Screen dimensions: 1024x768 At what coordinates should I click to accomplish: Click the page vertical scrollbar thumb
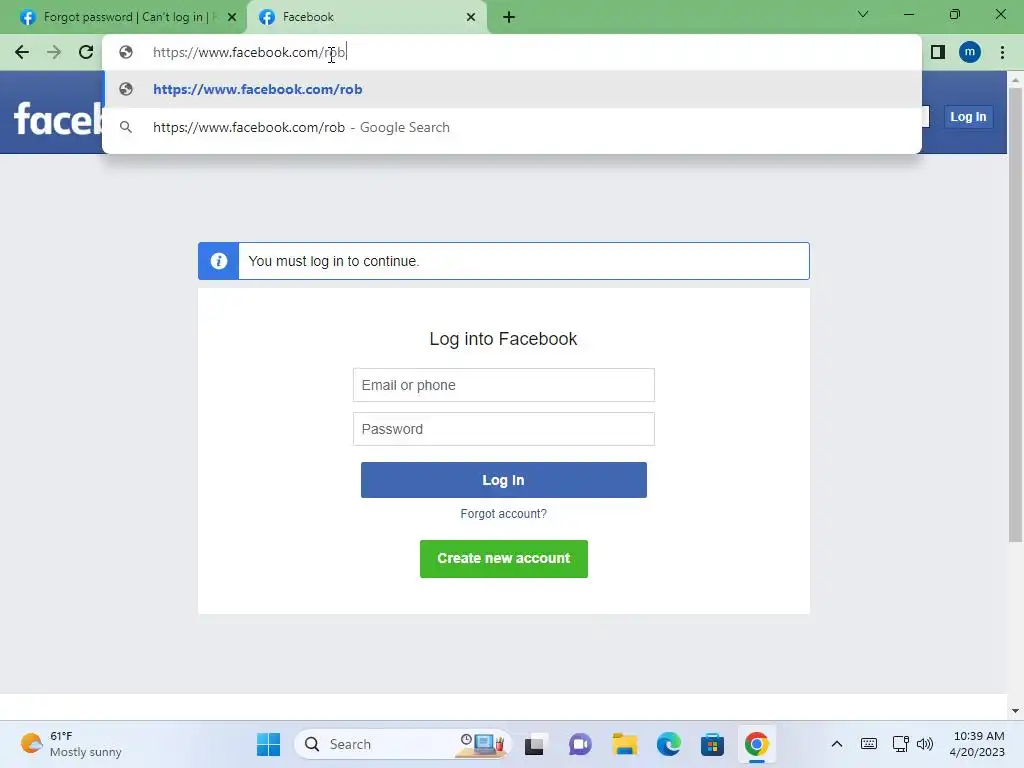1015,313
